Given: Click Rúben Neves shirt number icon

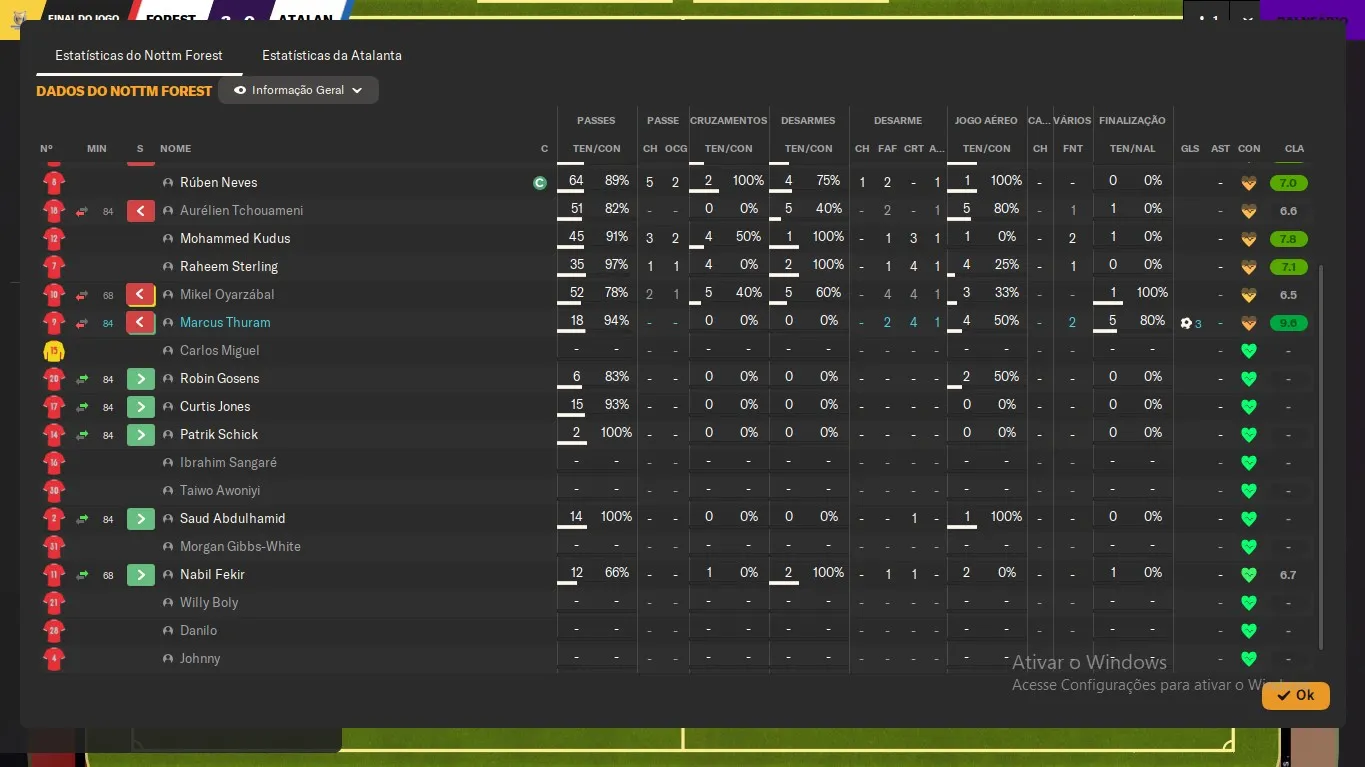Looking at the screenshot, I should 54,183.
